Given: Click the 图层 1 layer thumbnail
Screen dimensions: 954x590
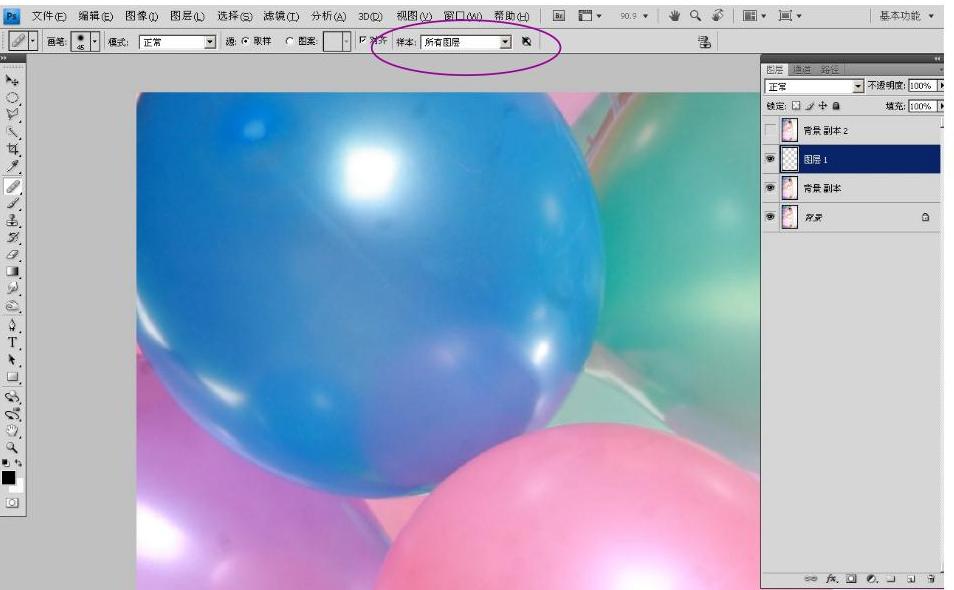Looking at the screenshot, I should [x=789, y=159].
